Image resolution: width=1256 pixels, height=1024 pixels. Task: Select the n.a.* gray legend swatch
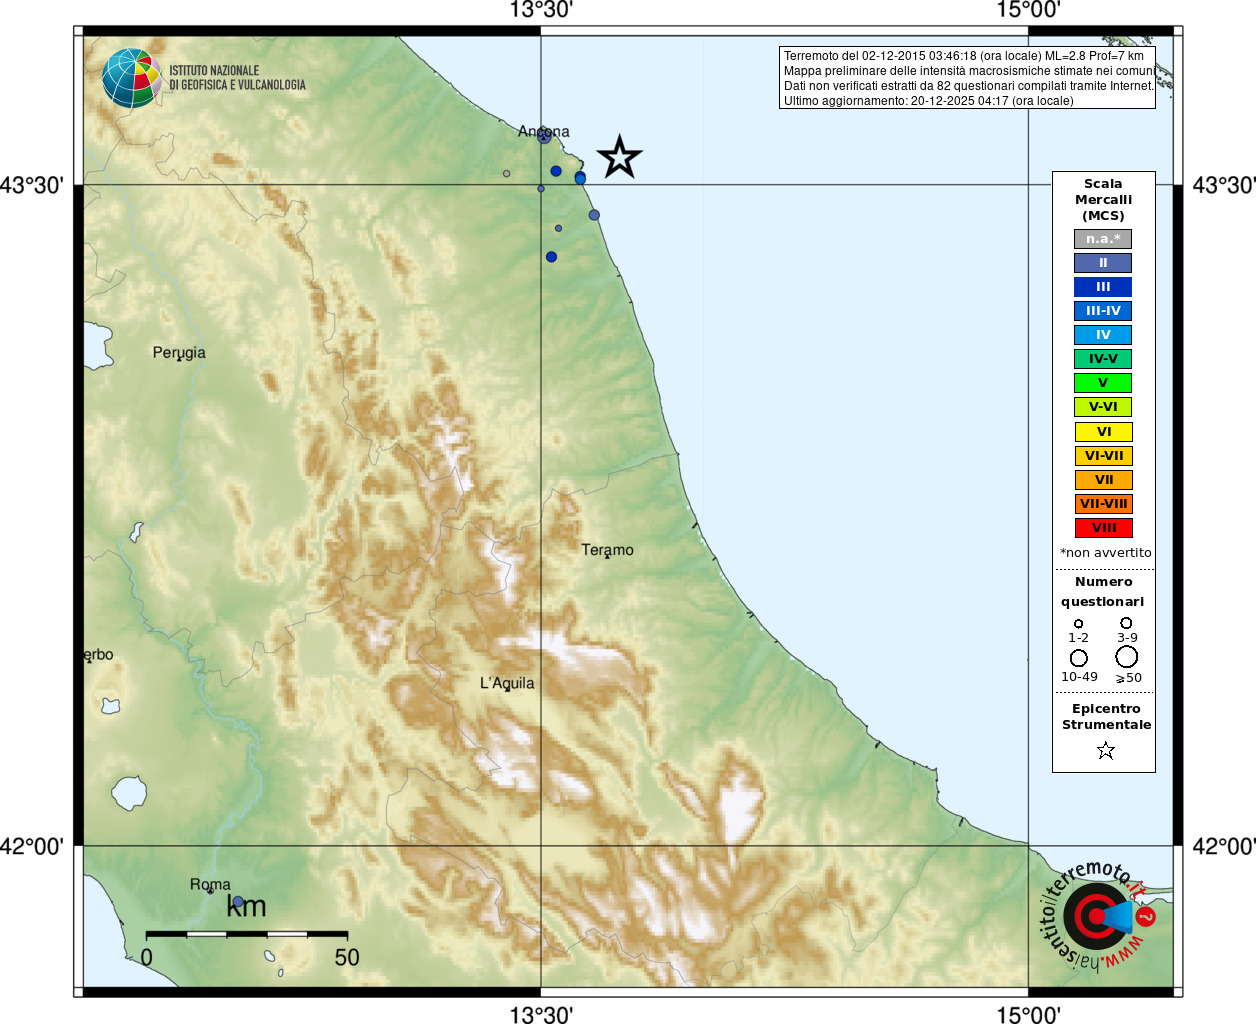pyautogui.click(x=1103, y=239)
